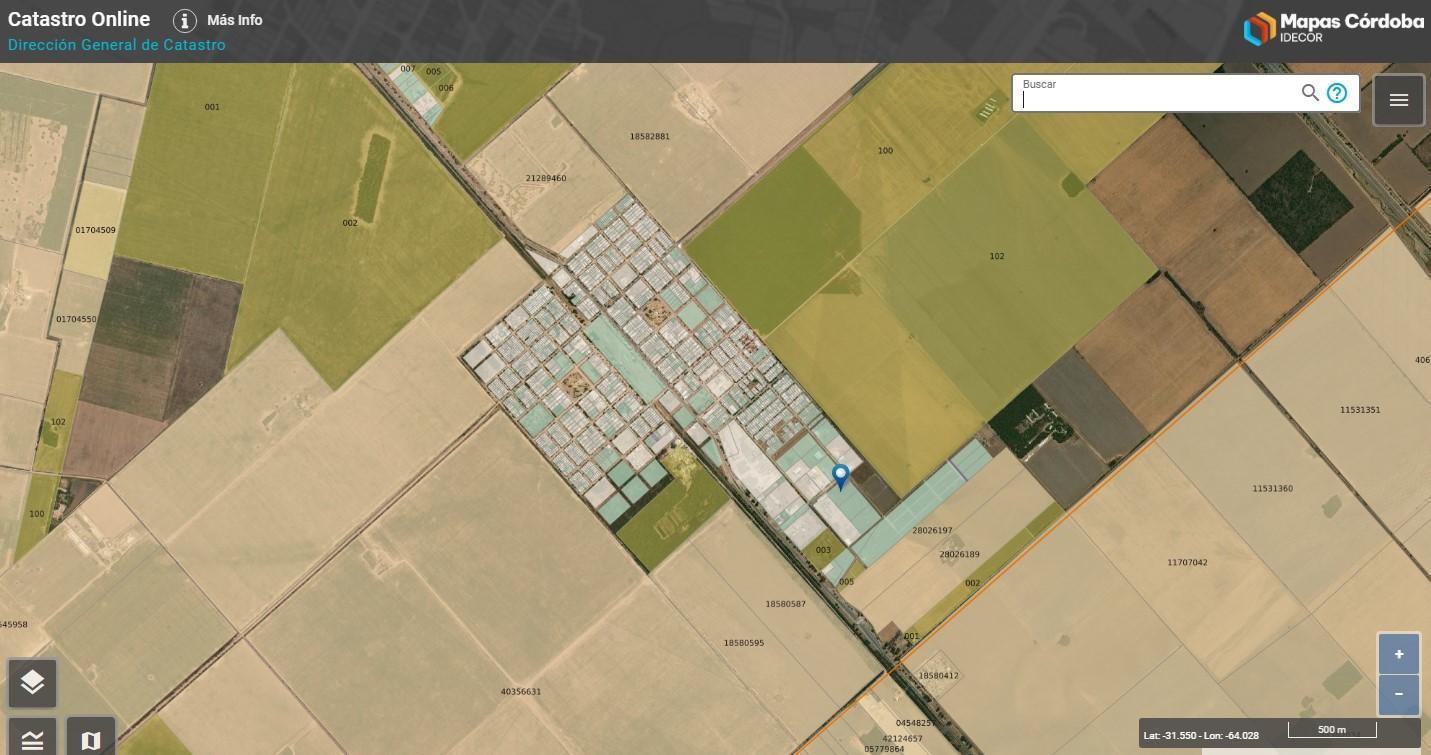Zoom in with the plus button

coord(1399,654)
